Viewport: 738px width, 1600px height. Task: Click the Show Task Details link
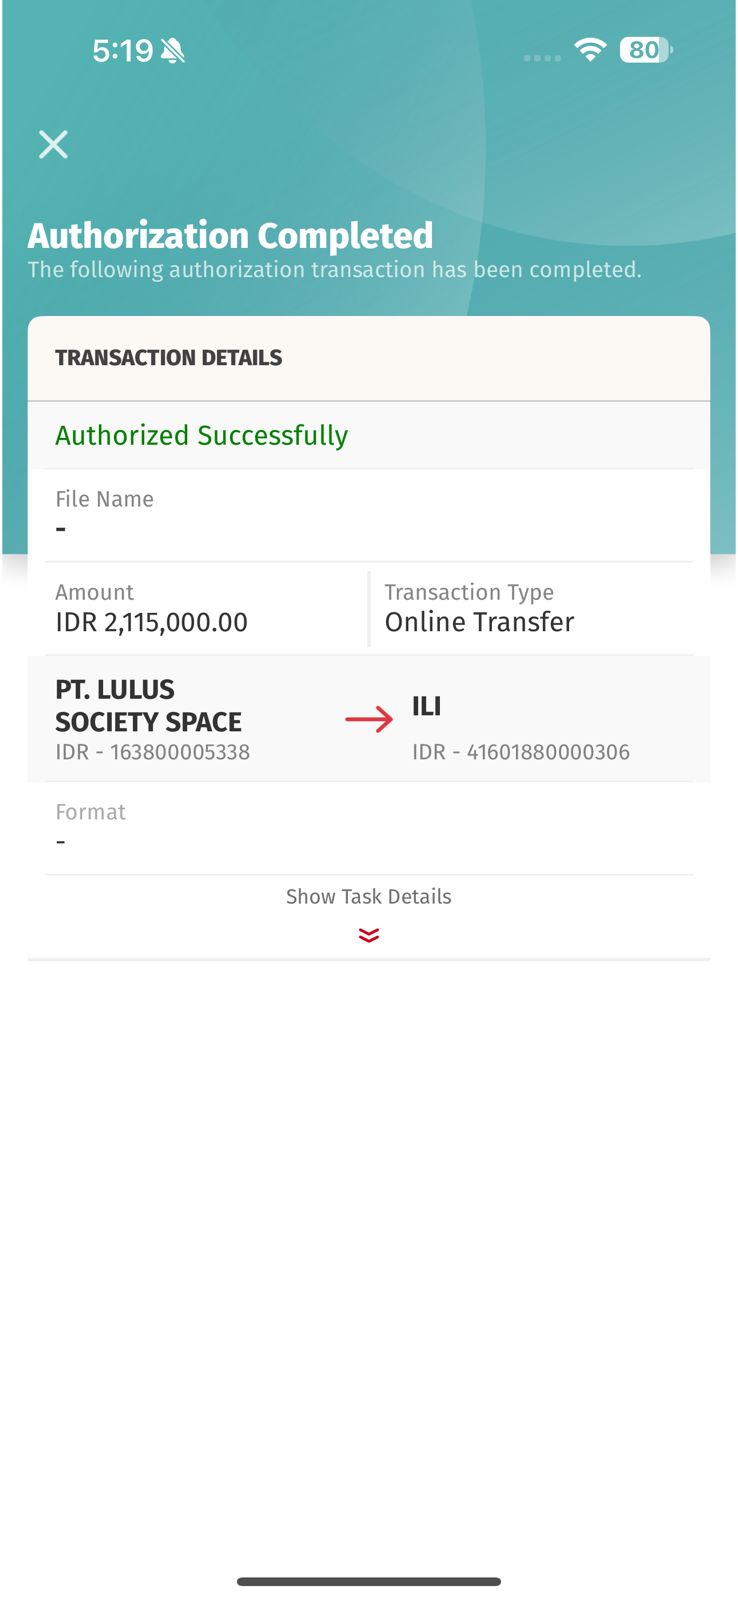coord(369,897)
